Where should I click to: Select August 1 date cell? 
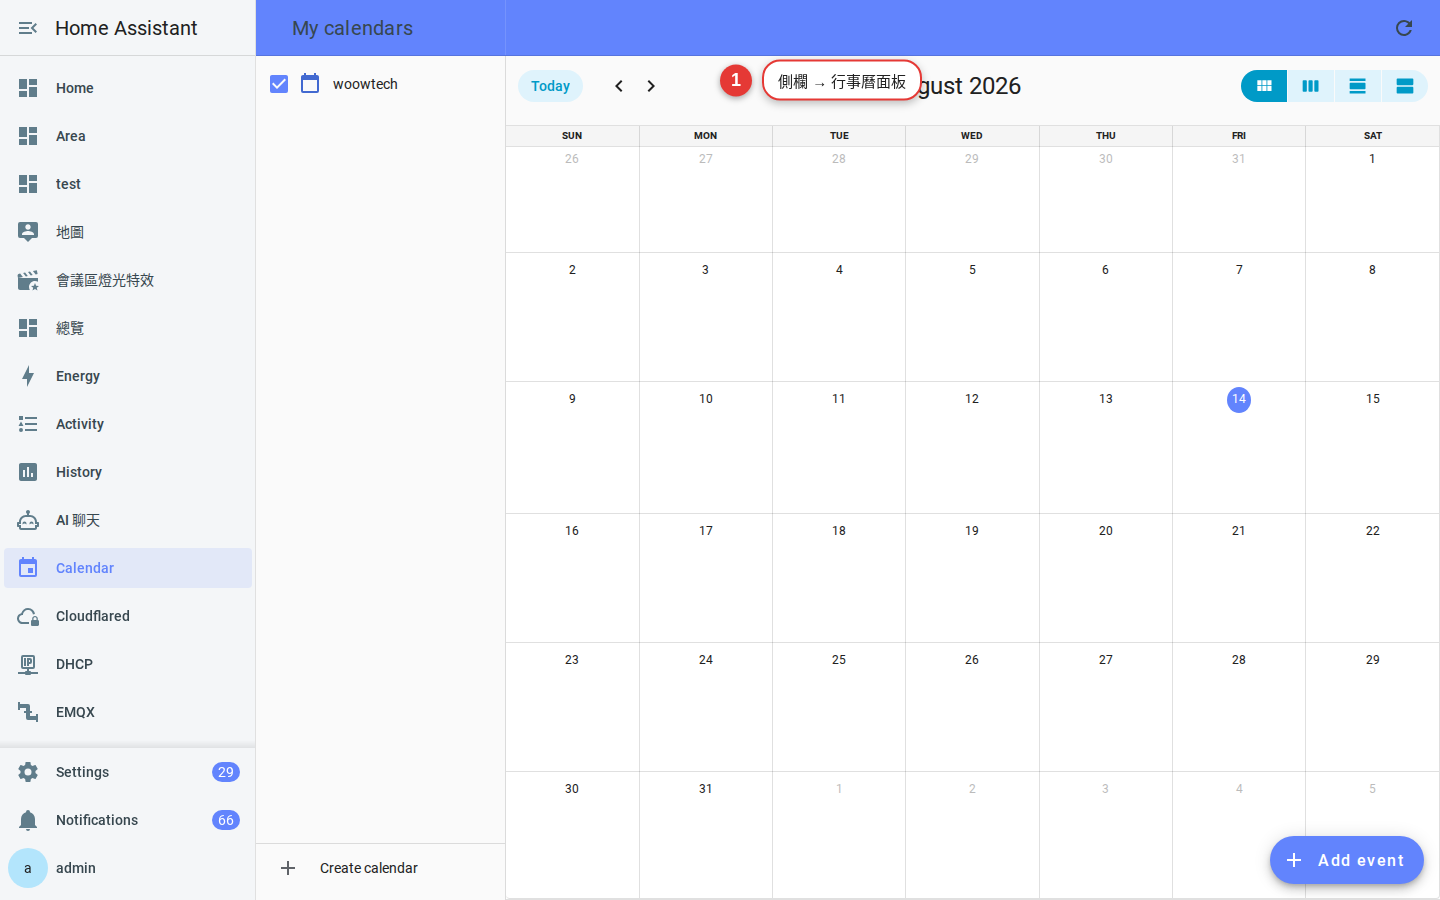(1372, 199)
